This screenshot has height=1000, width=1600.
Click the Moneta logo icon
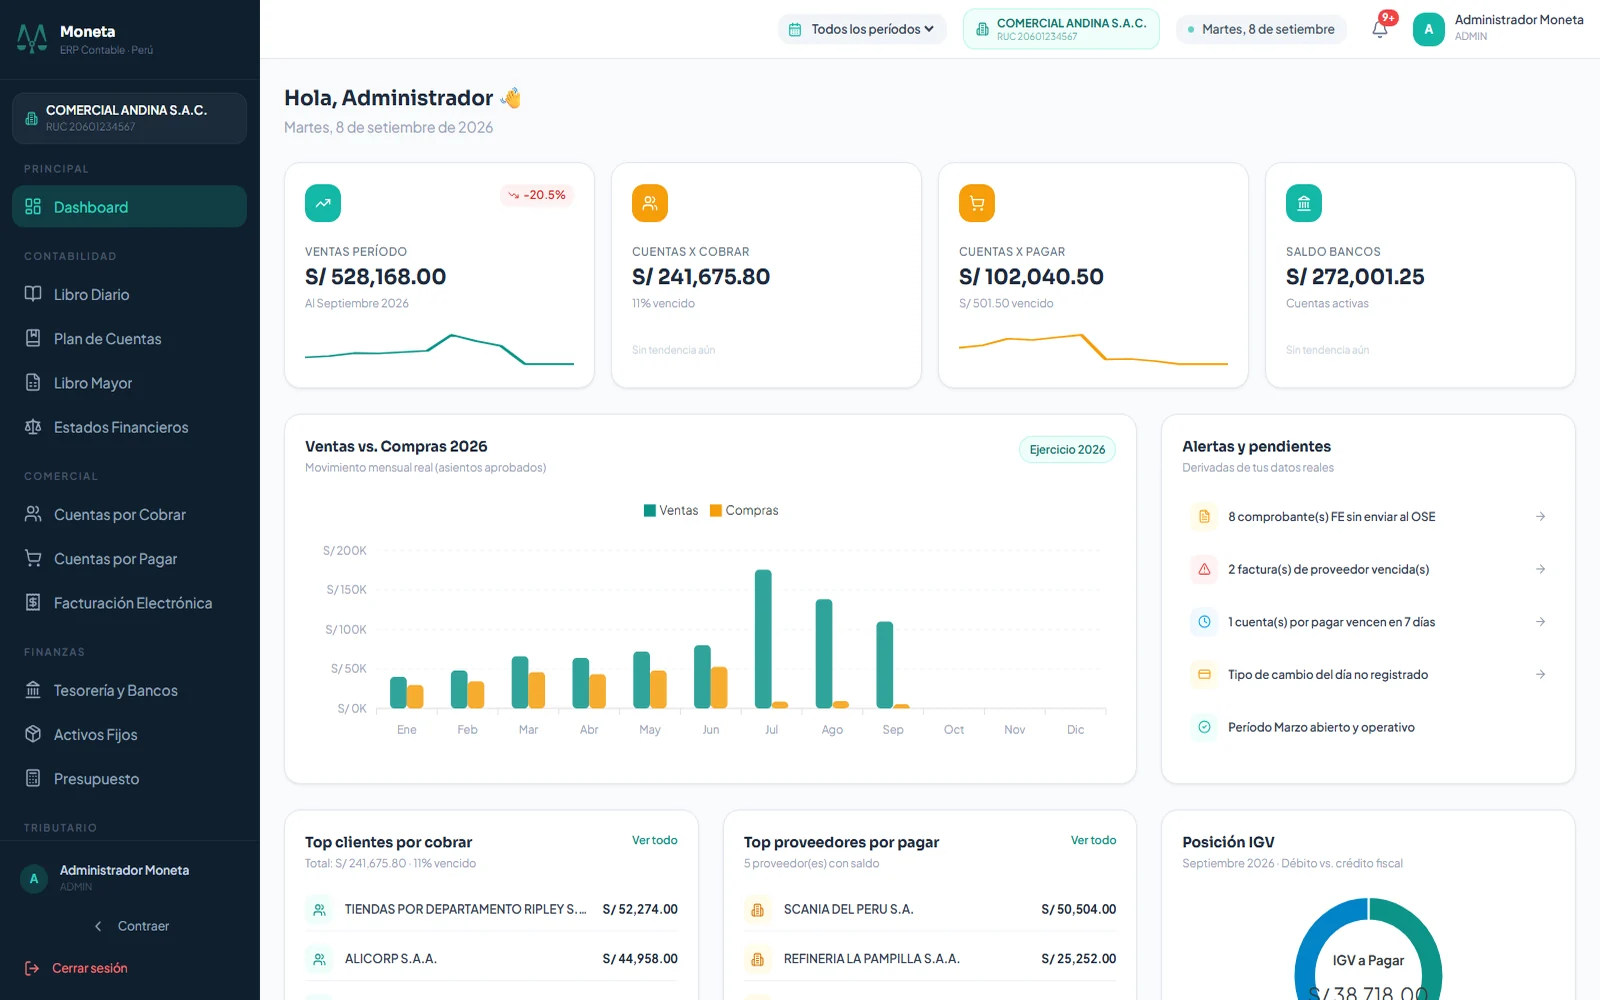pyautogui.click(x=32, y=39)
